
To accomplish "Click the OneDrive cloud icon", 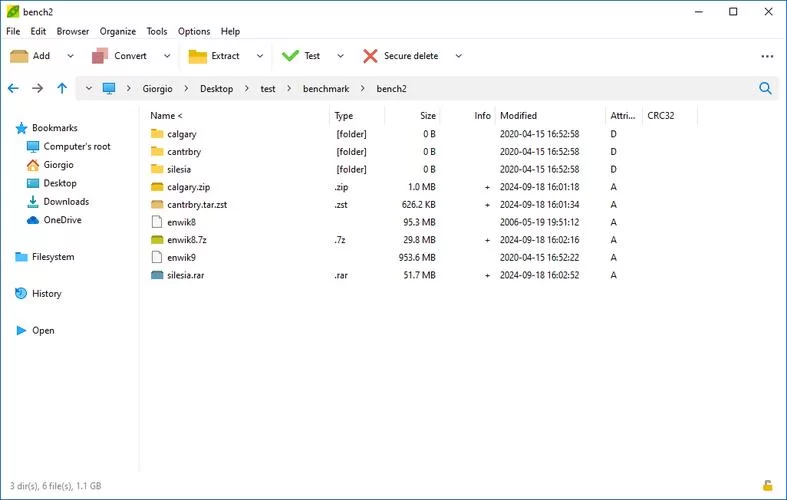I will tap(33, 220).
